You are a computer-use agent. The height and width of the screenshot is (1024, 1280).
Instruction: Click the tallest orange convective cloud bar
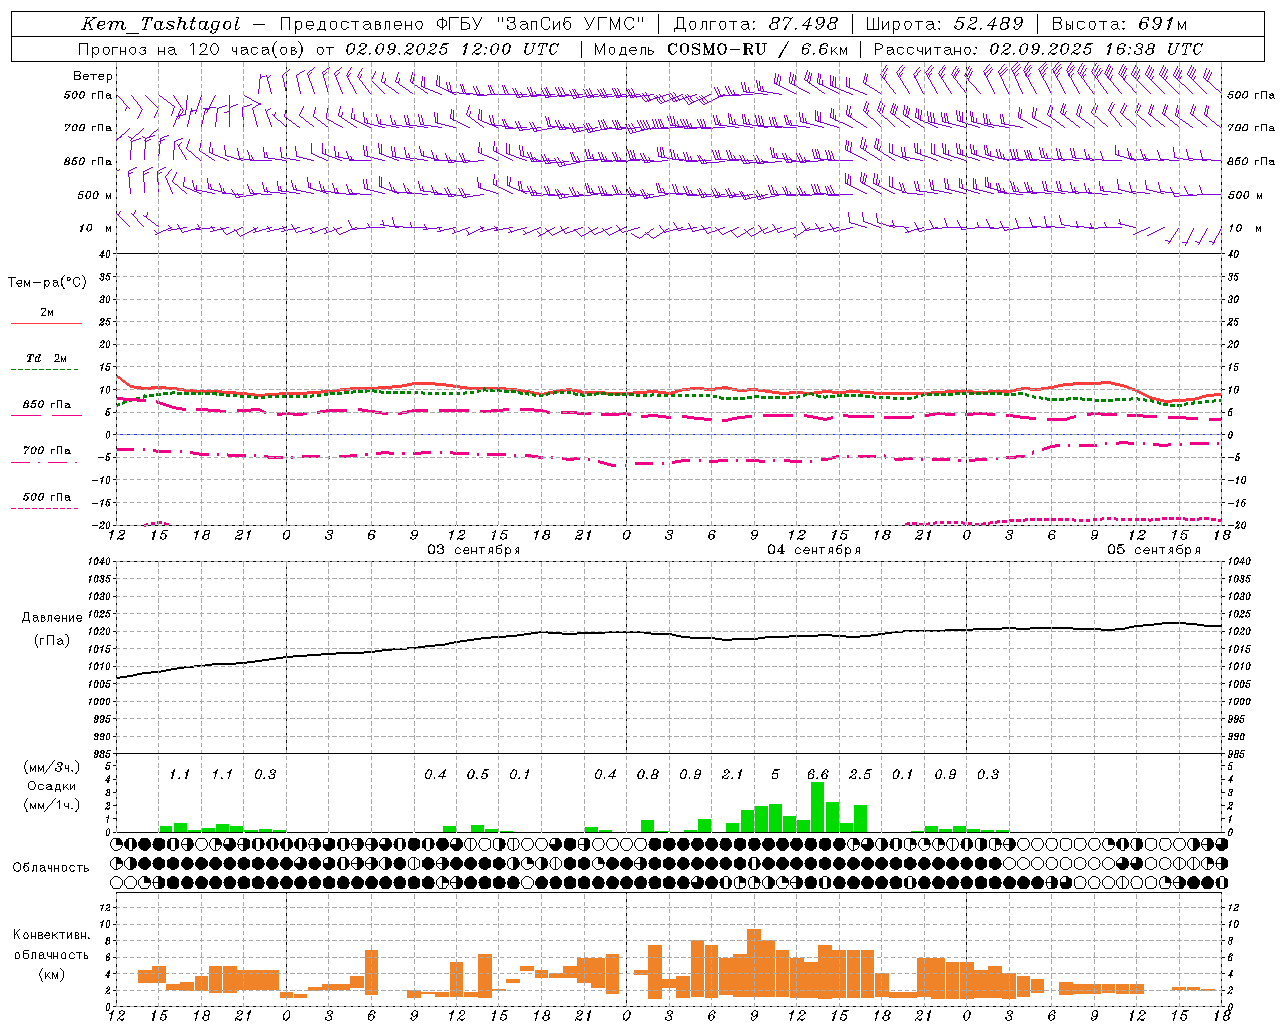(754, 964)
